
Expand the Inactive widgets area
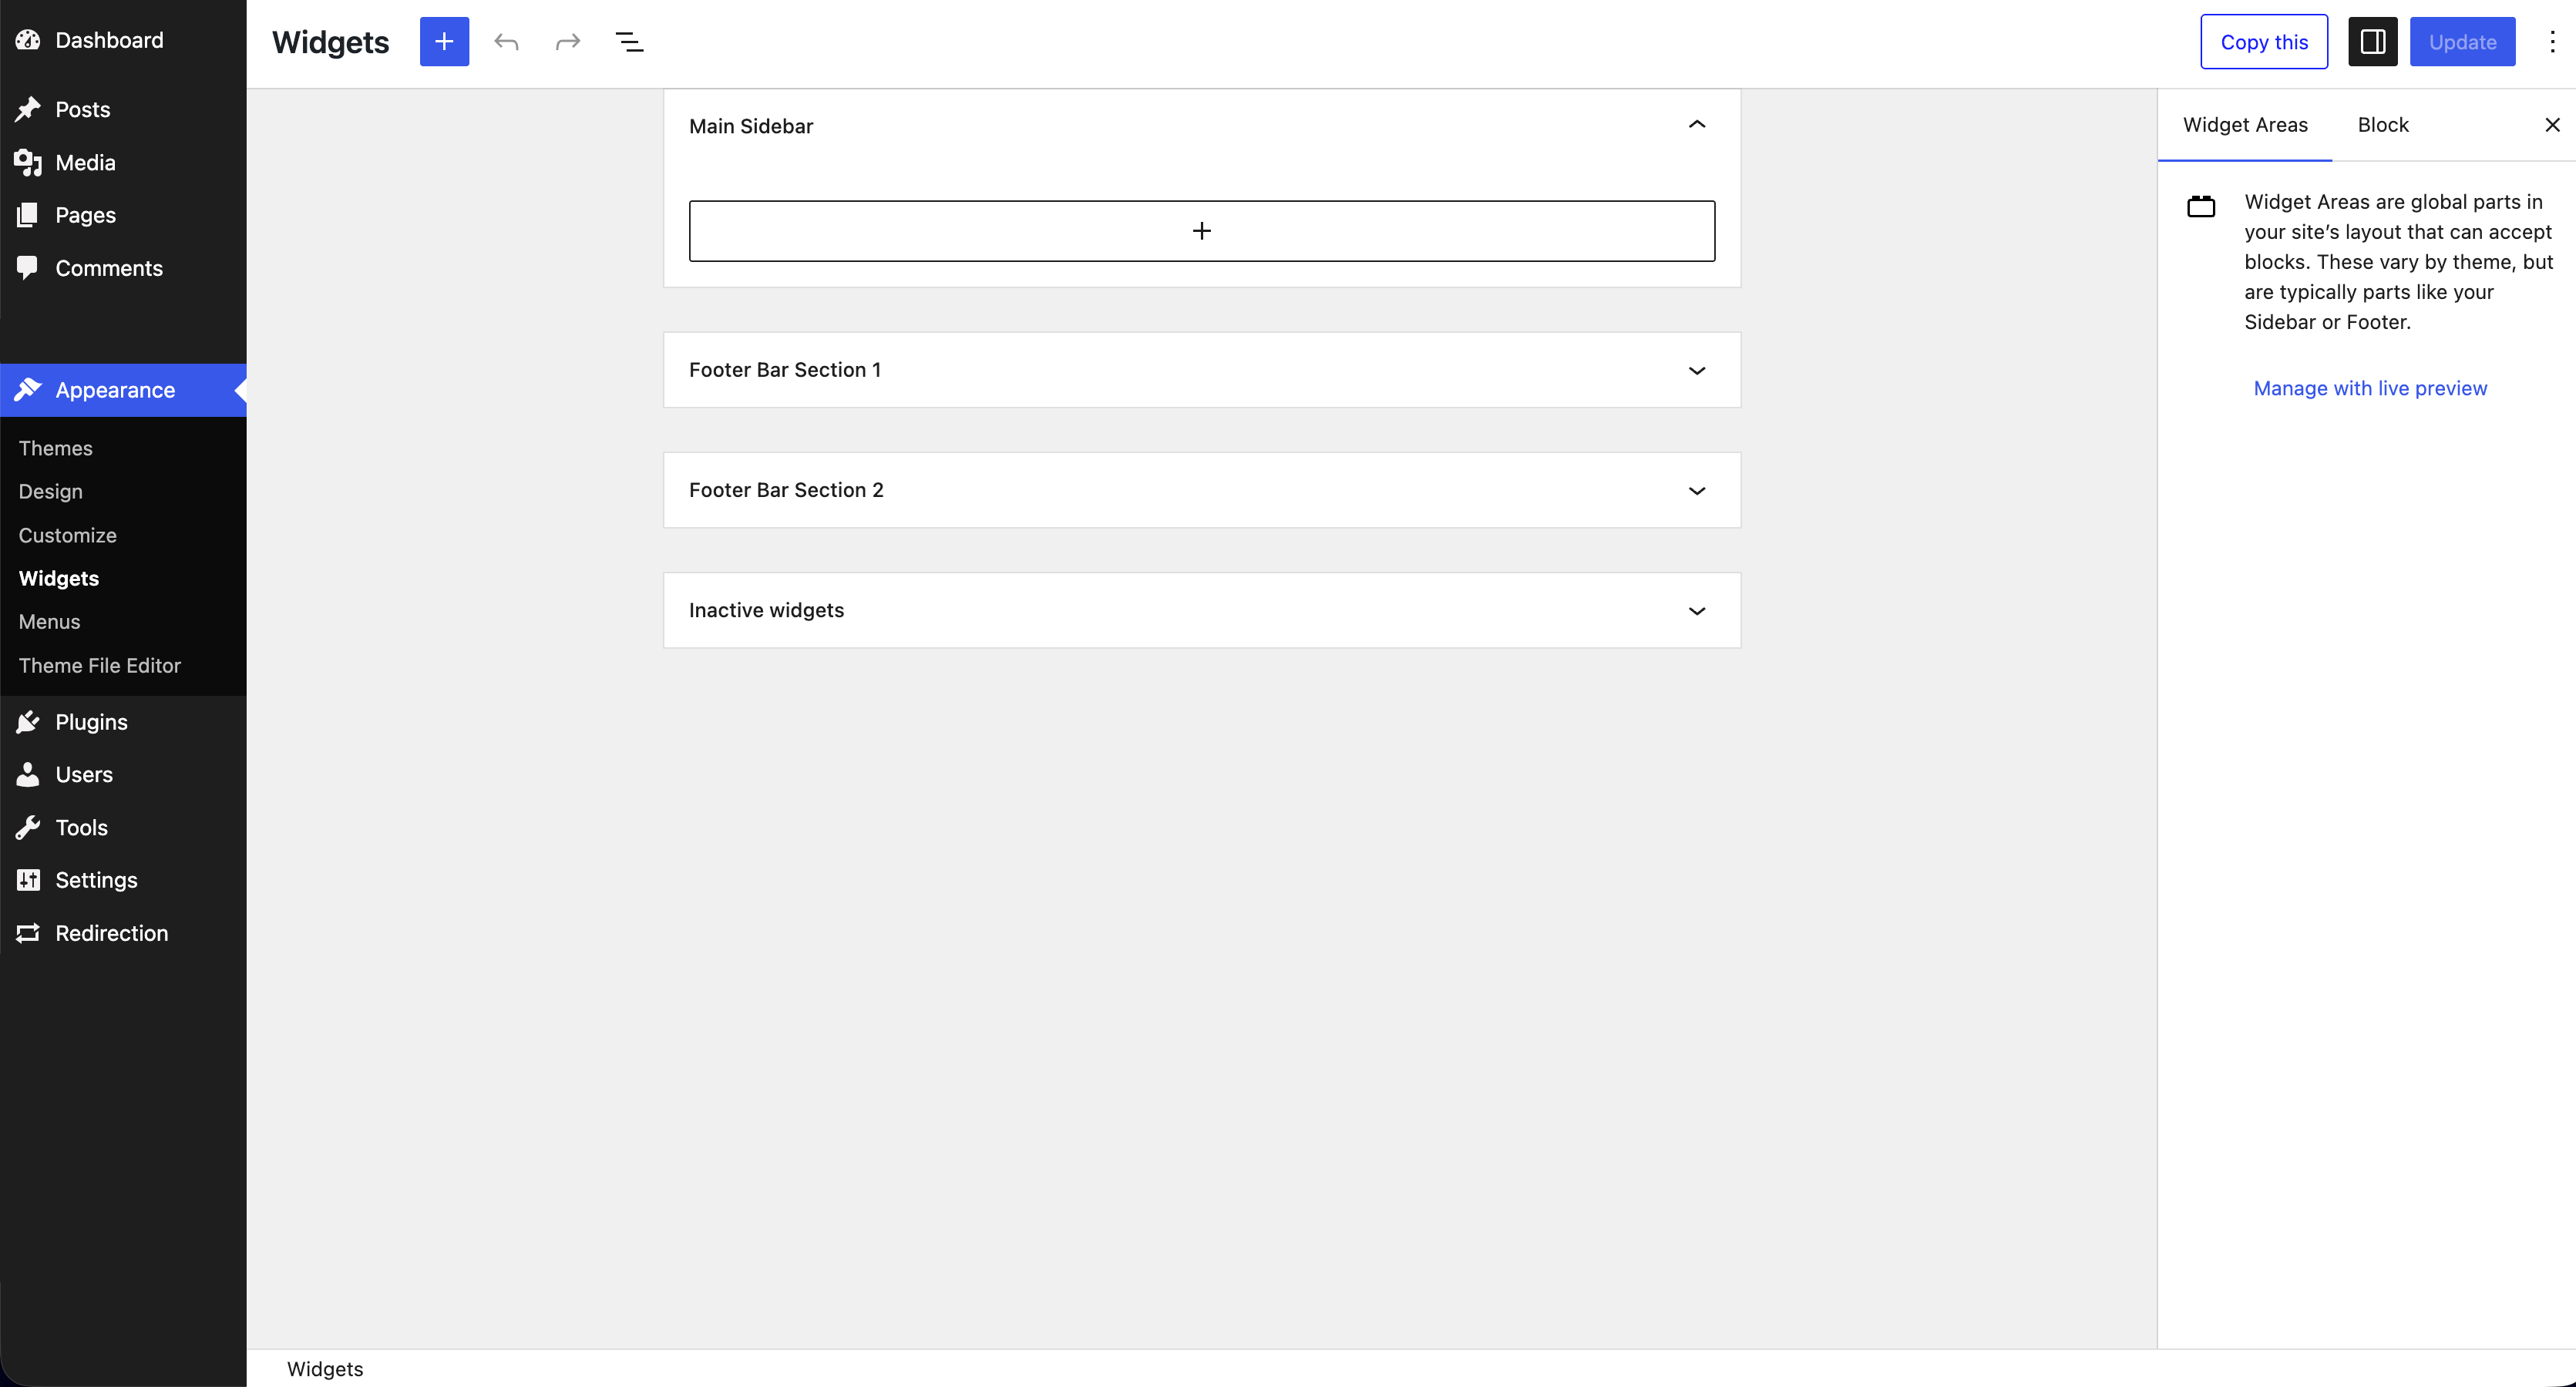(1696, 610)
